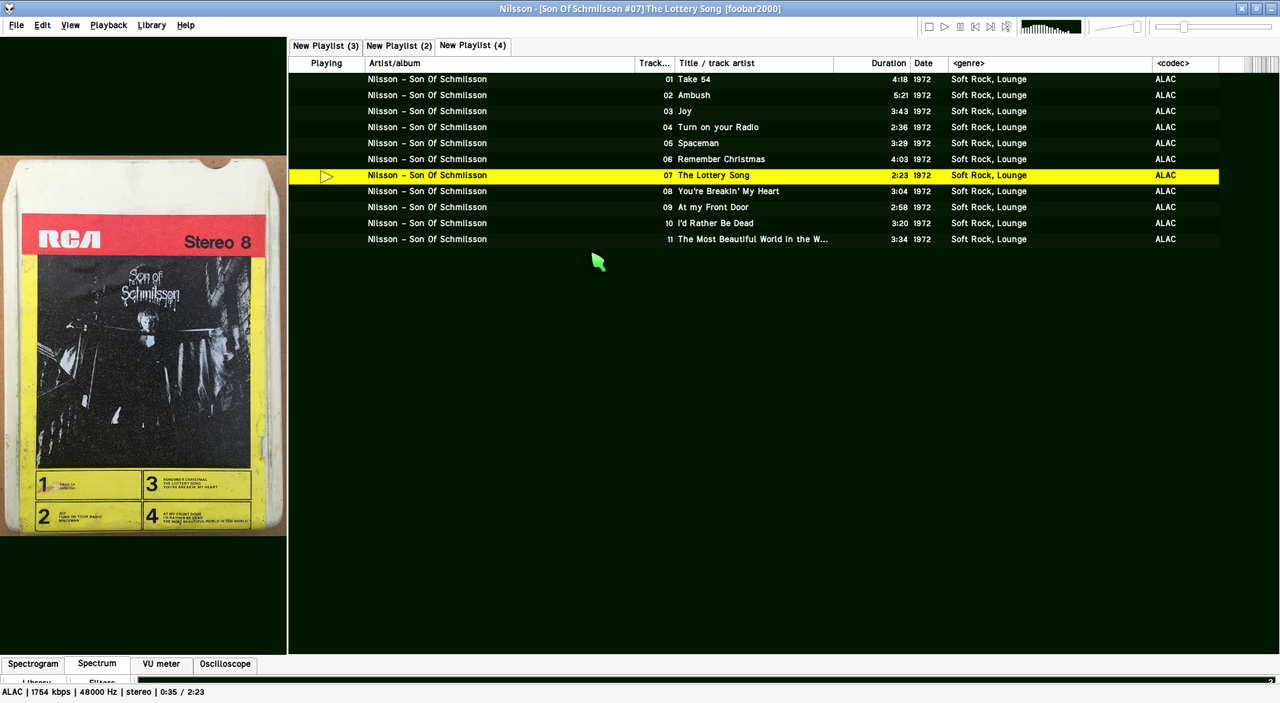The width and height of the screenshot is (1280, 703).
Task: Click the artist/album cell of Remember Christmas row
Action: coord(427,160)
